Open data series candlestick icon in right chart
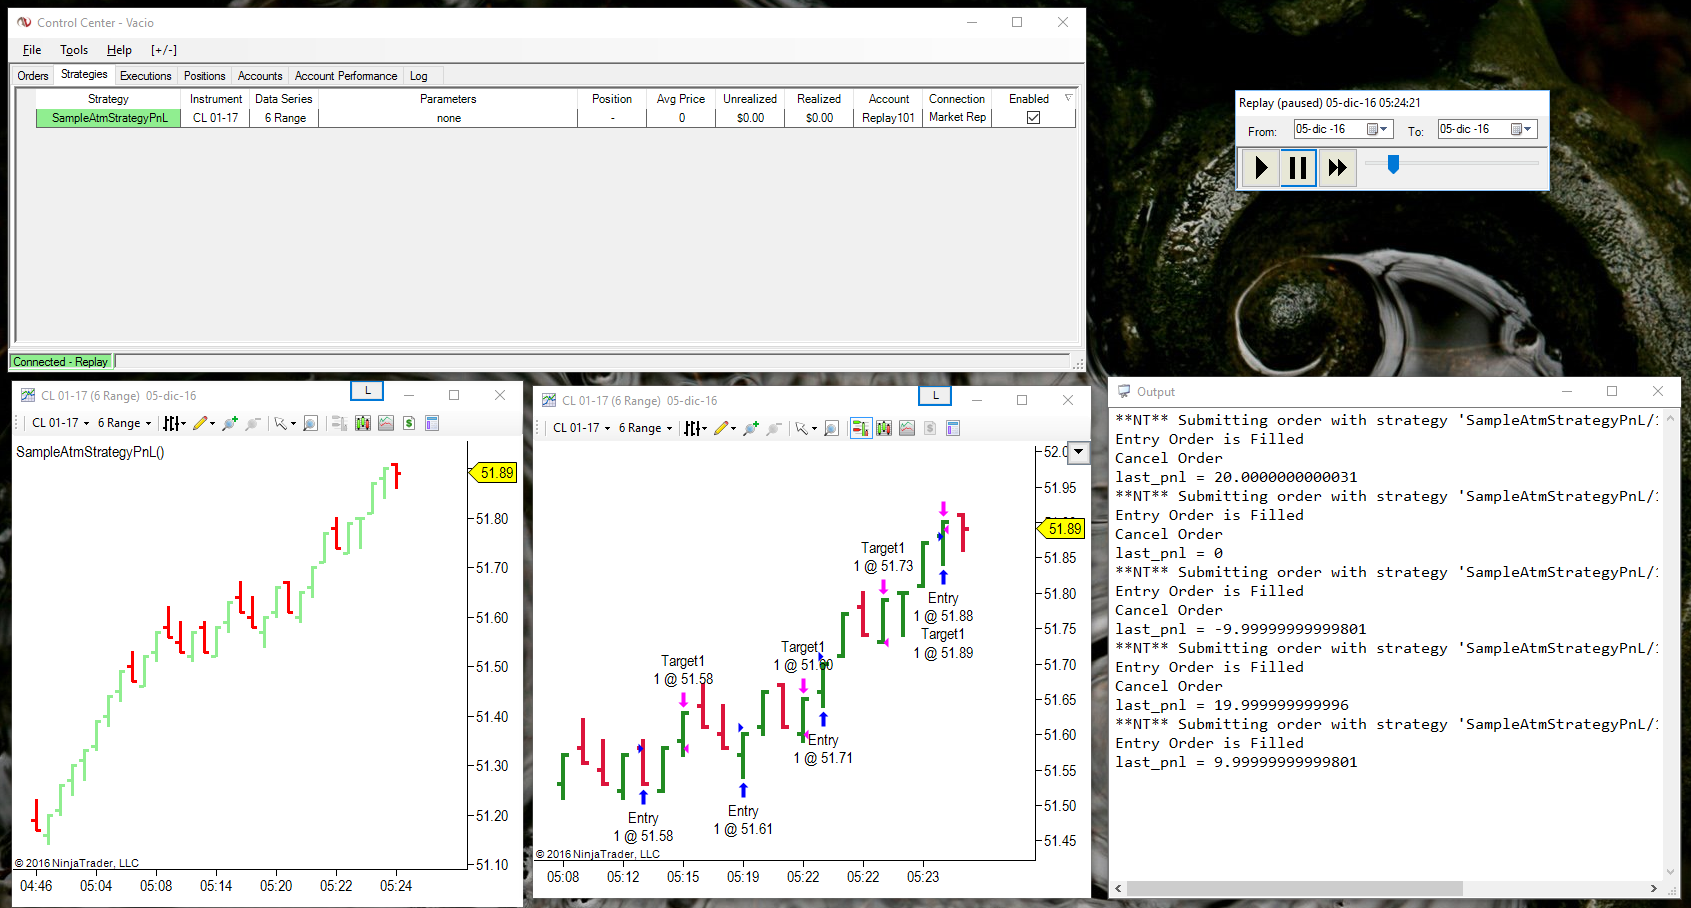The image size is (1691, 908). pyautogui.click(x=884, y=428)
